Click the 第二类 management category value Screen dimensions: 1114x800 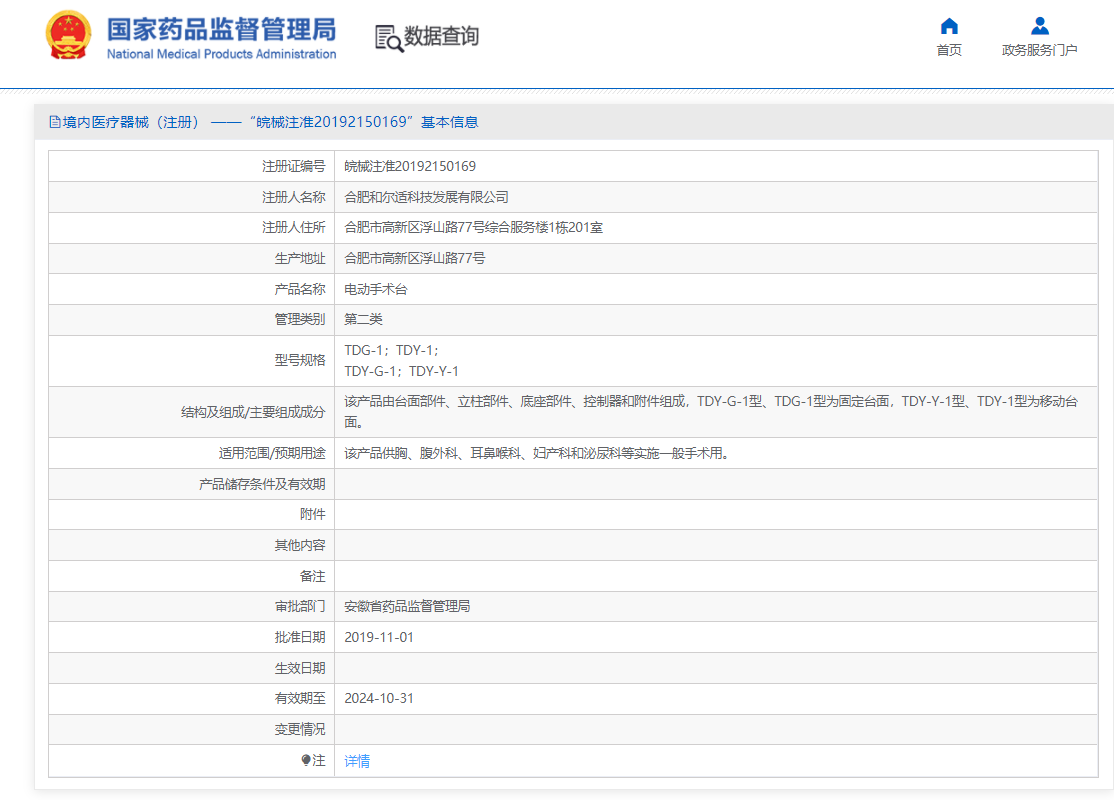coord(363,319)
